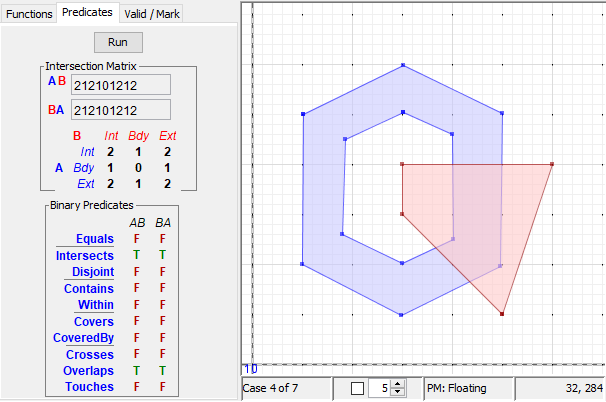The image size is (606, 402).
Task: Click the red 'Bdy' column header
Action: pos(139,136)
